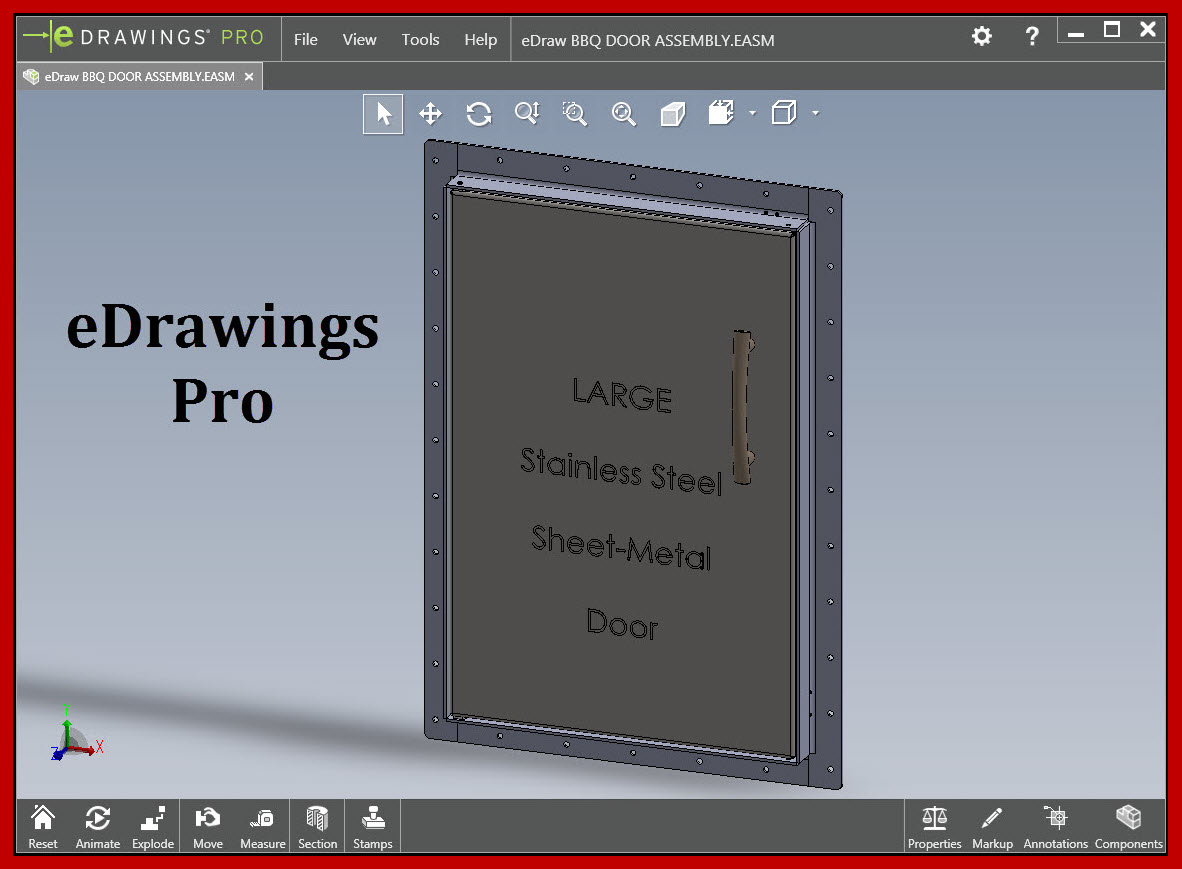This screenshot has width=1182, height=869.
Task: Open the Measure tool
Action: point(262,827)
